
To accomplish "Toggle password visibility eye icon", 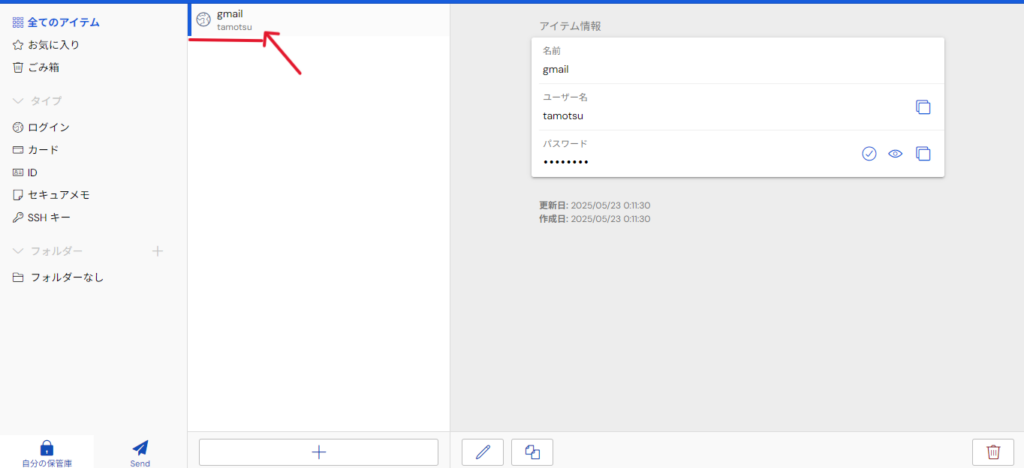I will tap(895, 154).
